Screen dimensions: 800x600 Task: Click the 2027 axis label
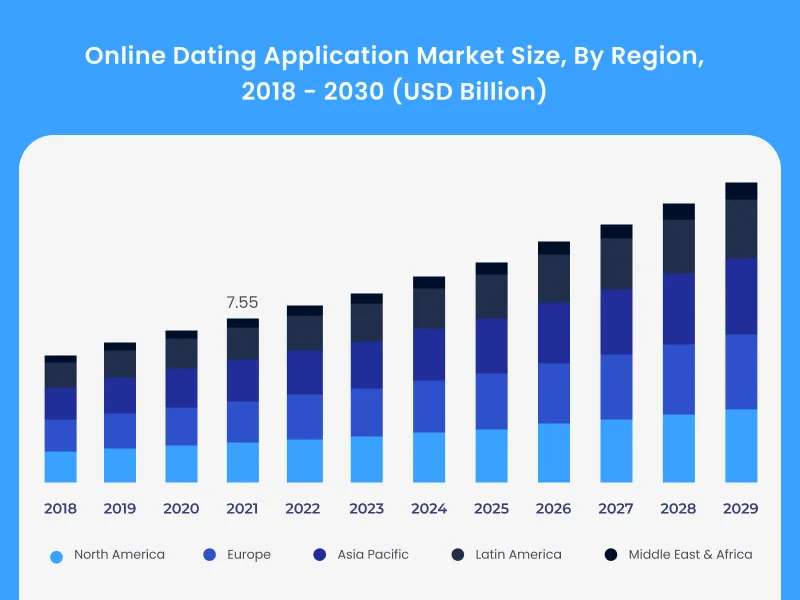coord(616,509)
